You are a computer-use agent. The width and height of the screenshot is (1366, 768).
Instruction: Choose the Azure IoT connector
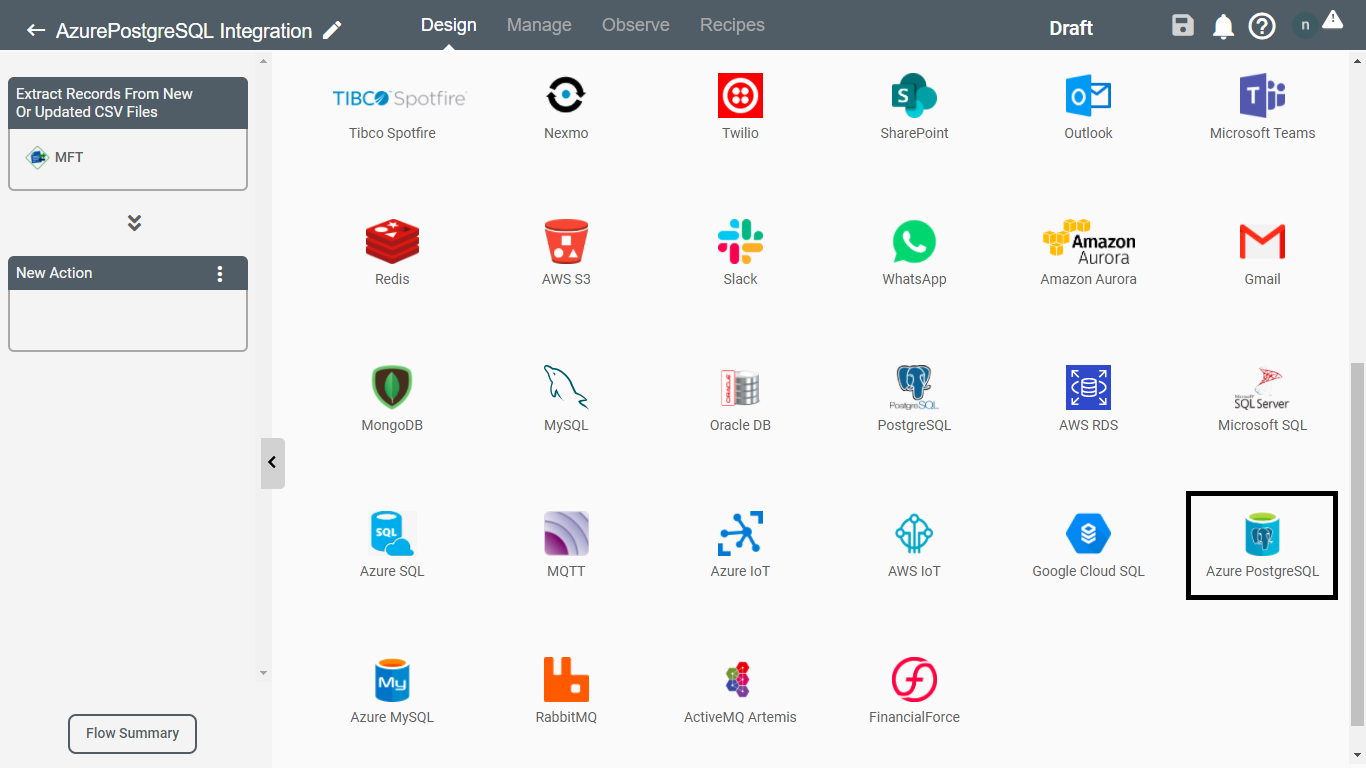click(x=740, y=544)
